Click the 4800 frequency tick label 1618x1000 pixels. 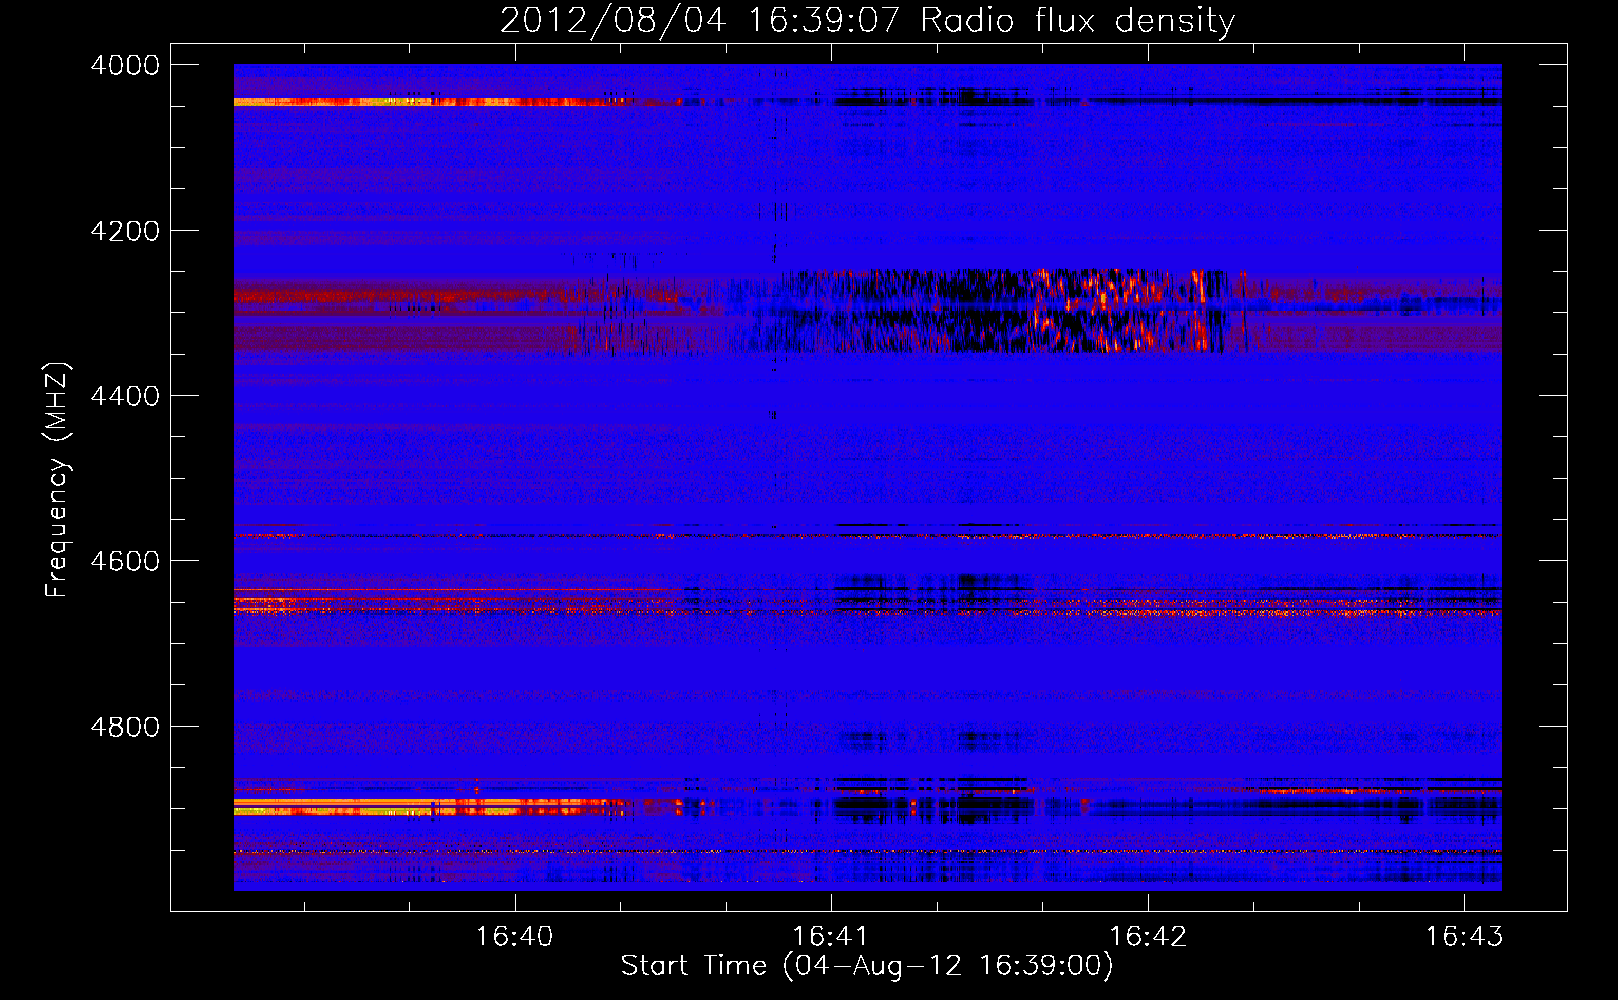click(125, 727)
